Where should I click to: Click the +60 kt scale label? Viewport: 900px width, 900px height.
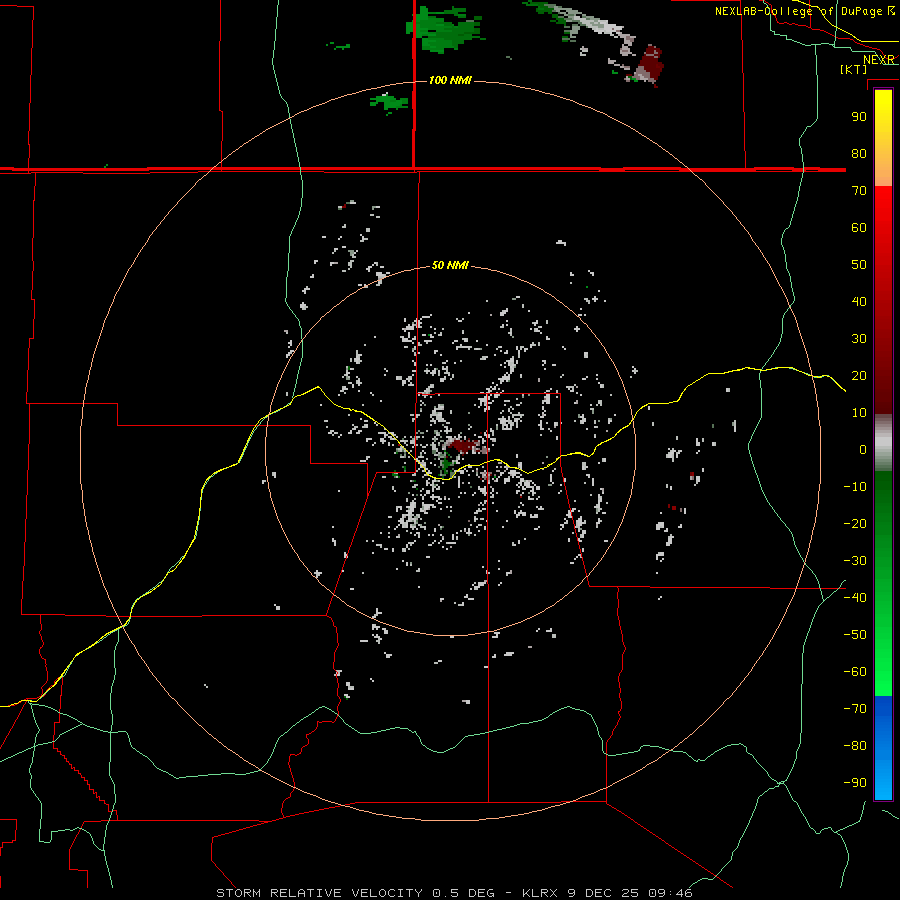859,228
